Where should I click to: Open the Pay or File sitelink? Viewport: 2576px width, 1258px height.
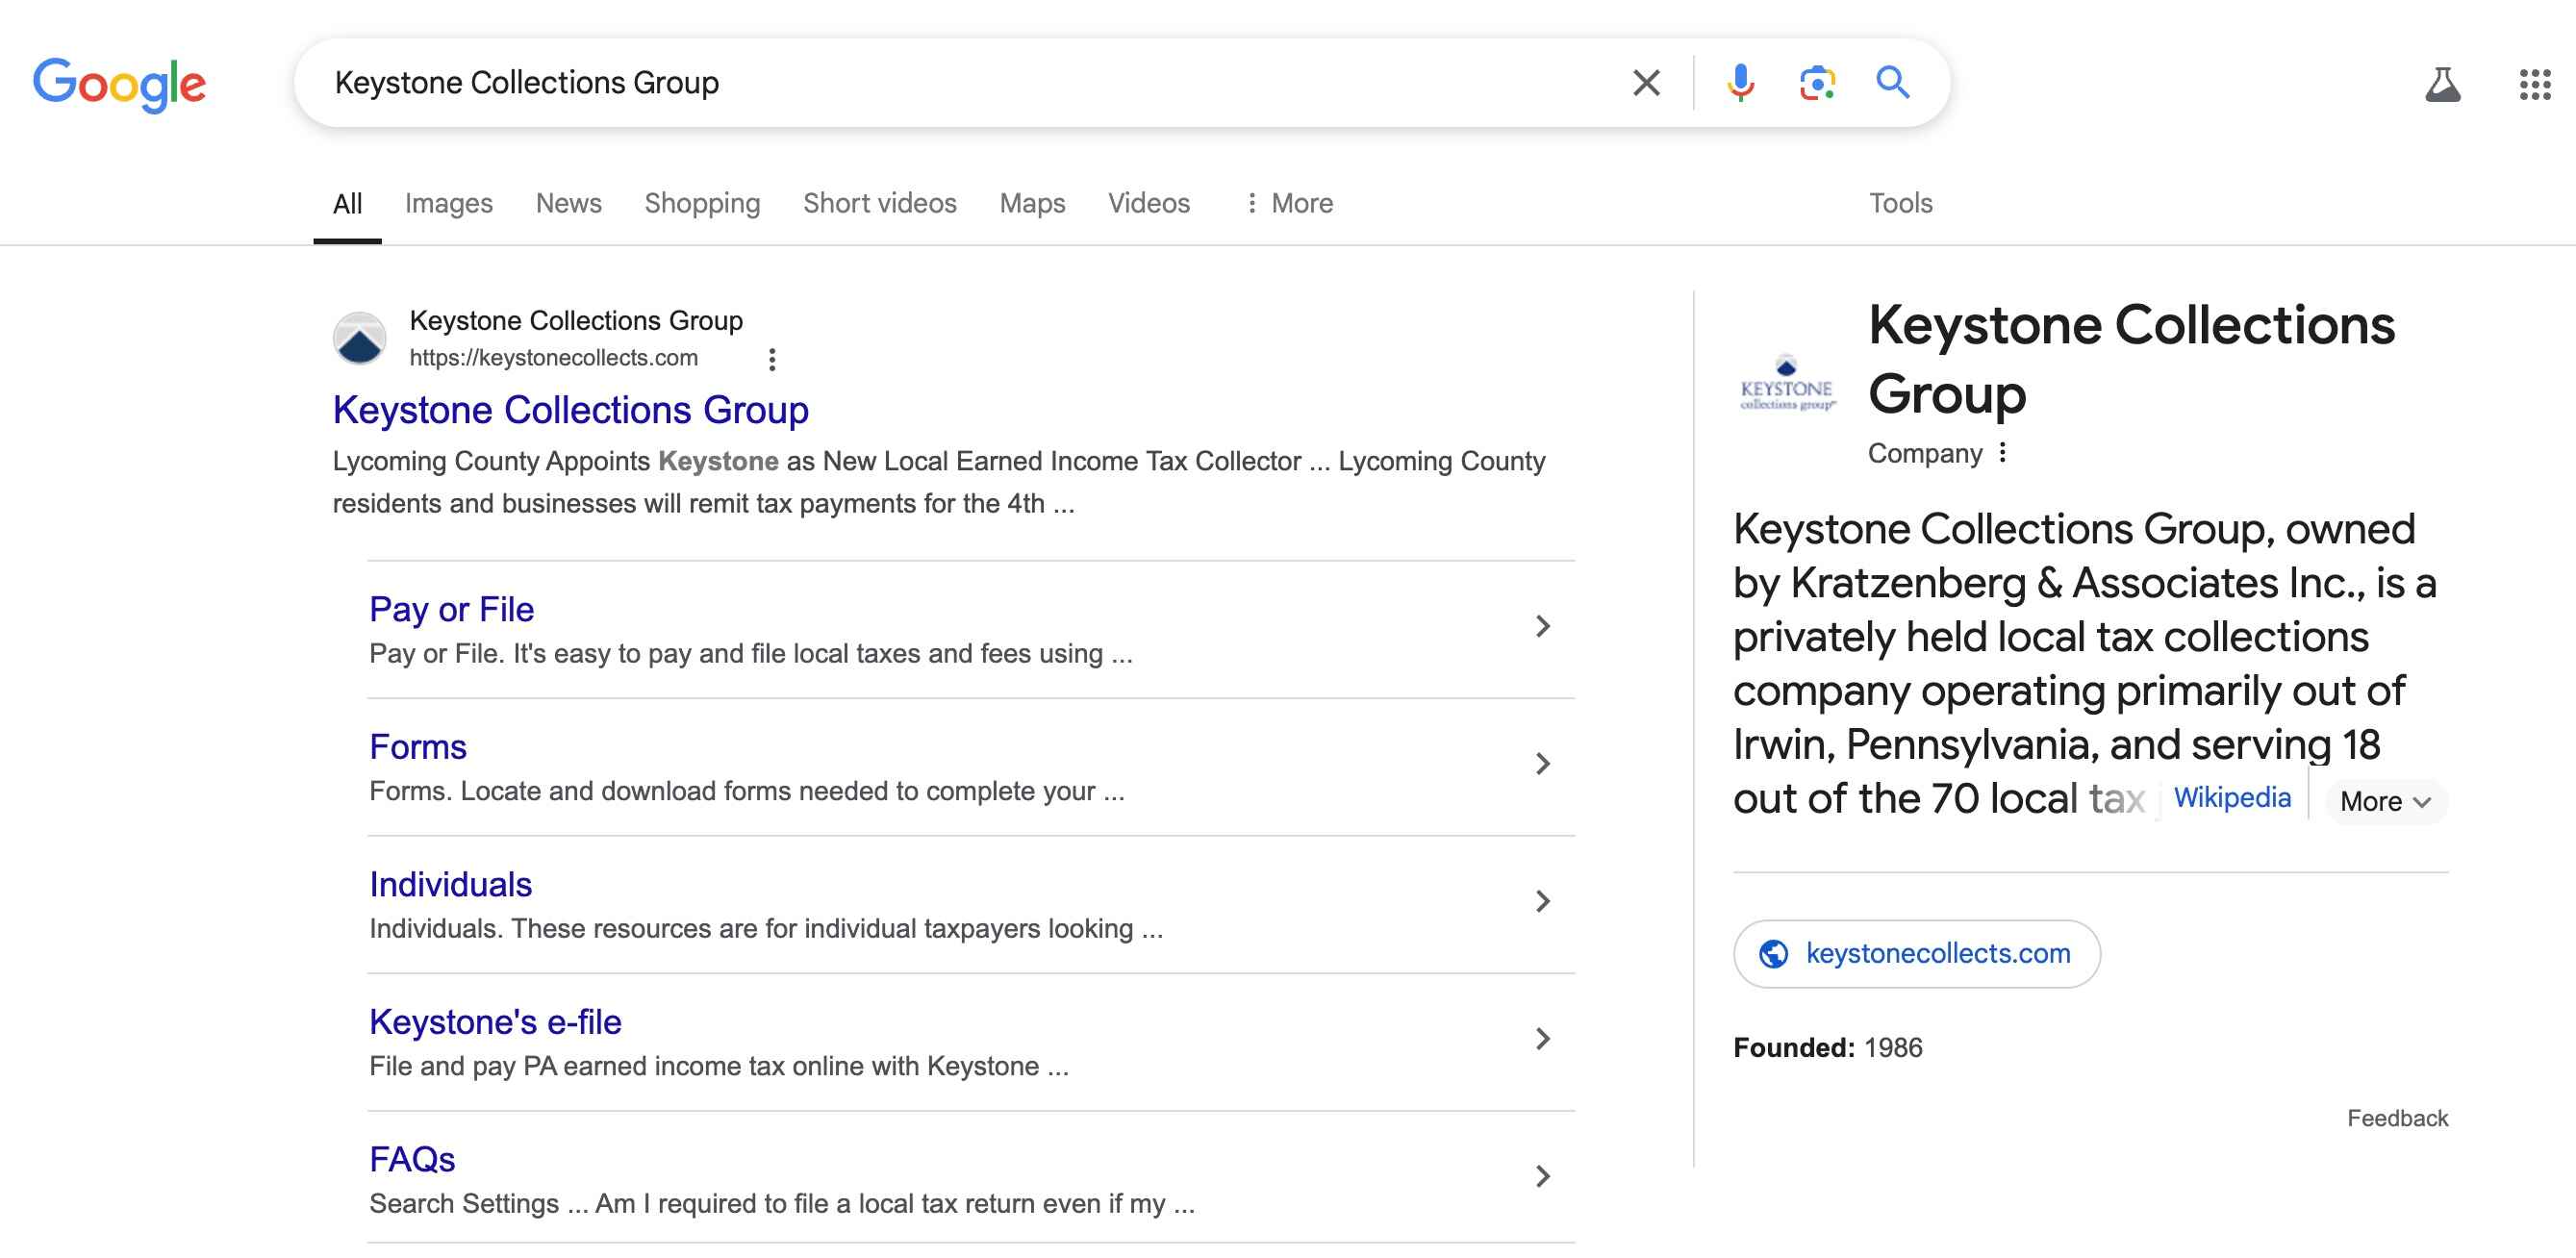coord(451,609)
